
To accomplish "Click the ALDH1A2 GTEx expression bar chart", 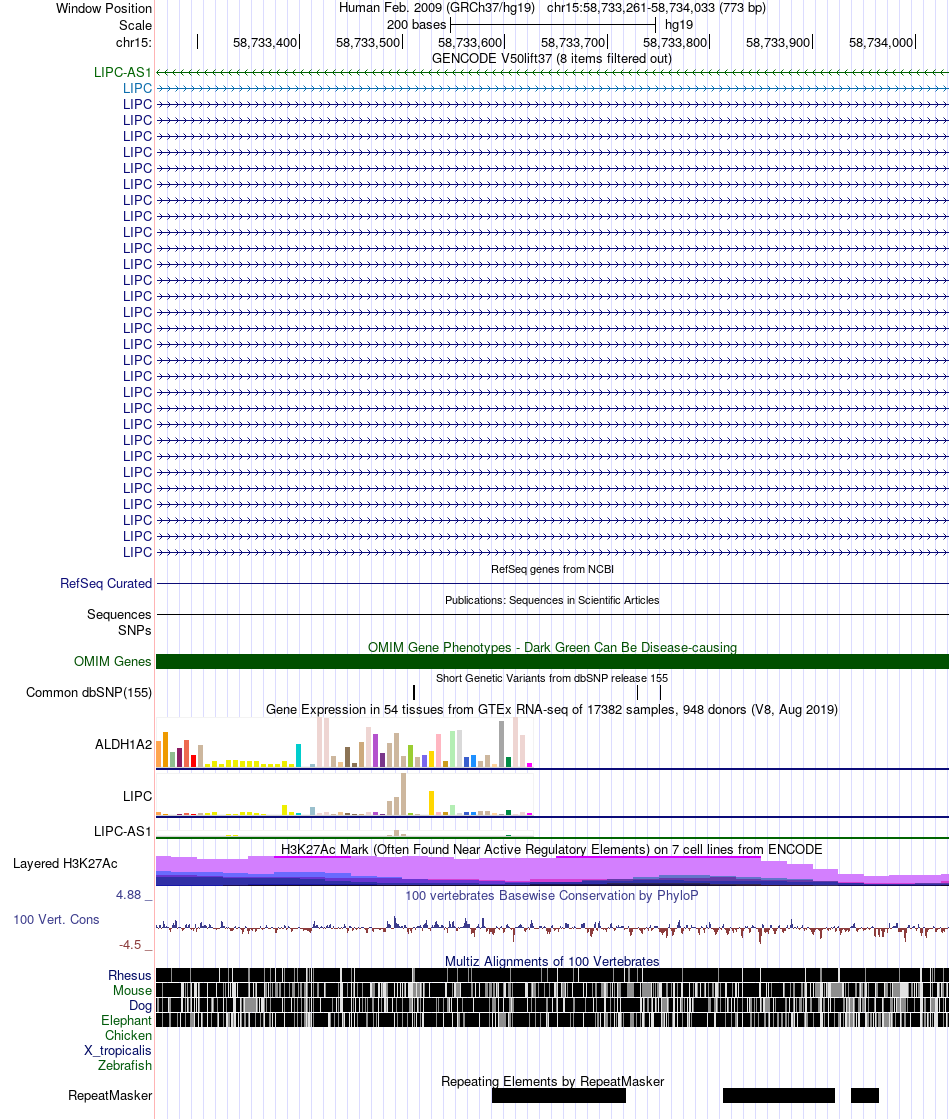I will (x=345, y=743).
